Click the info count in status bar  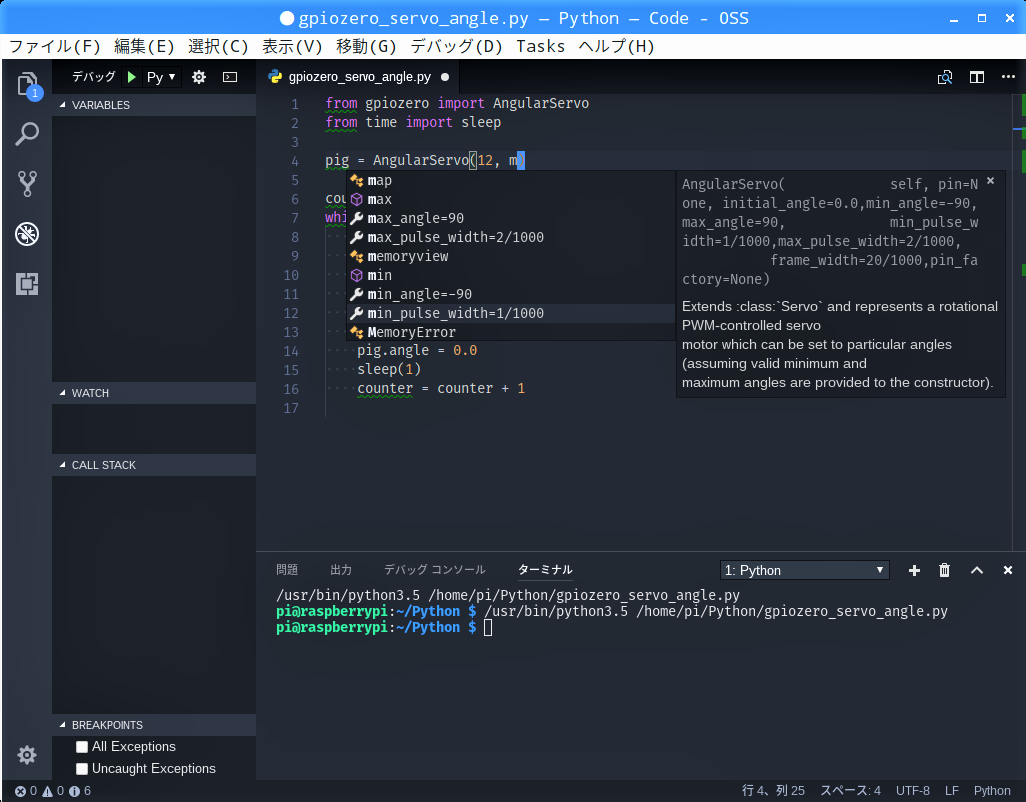point(80,791)
